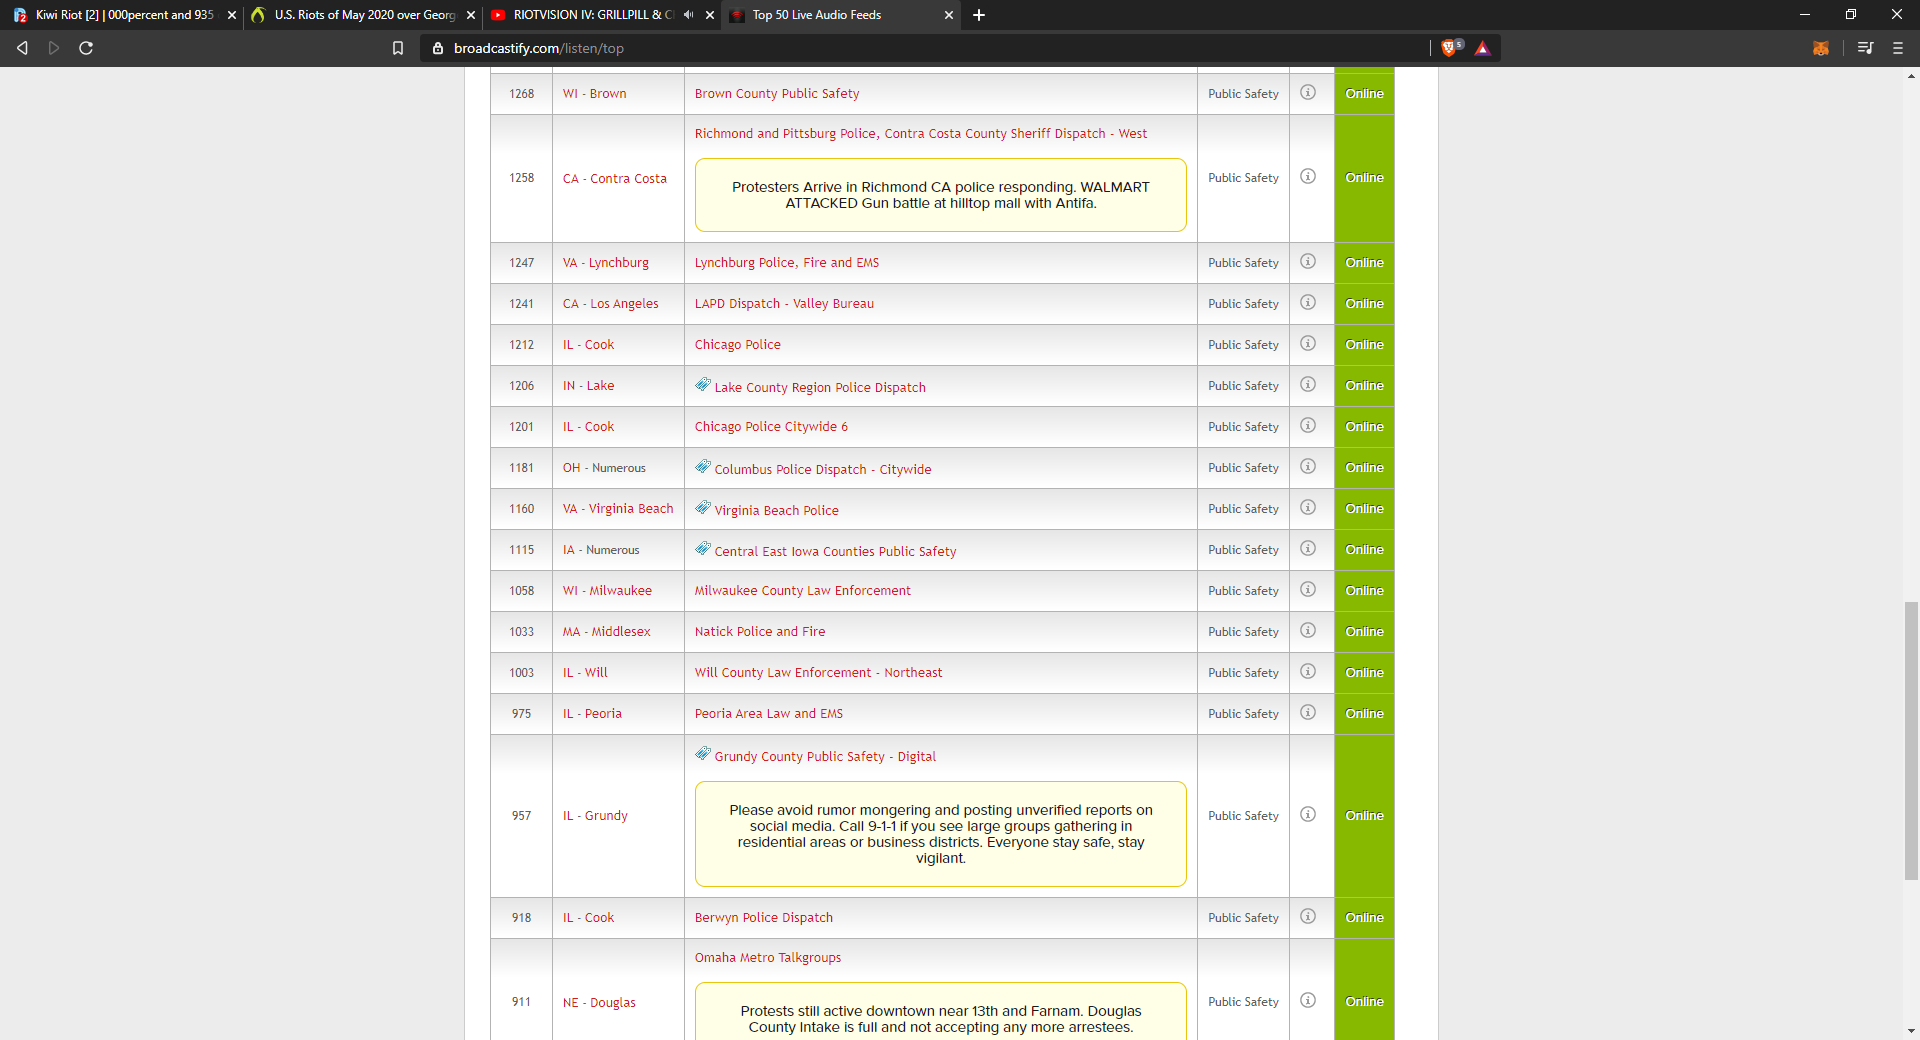Open info icon for Grundy County Public Safety
1920x1040 pixels.
click(1308, 815)
